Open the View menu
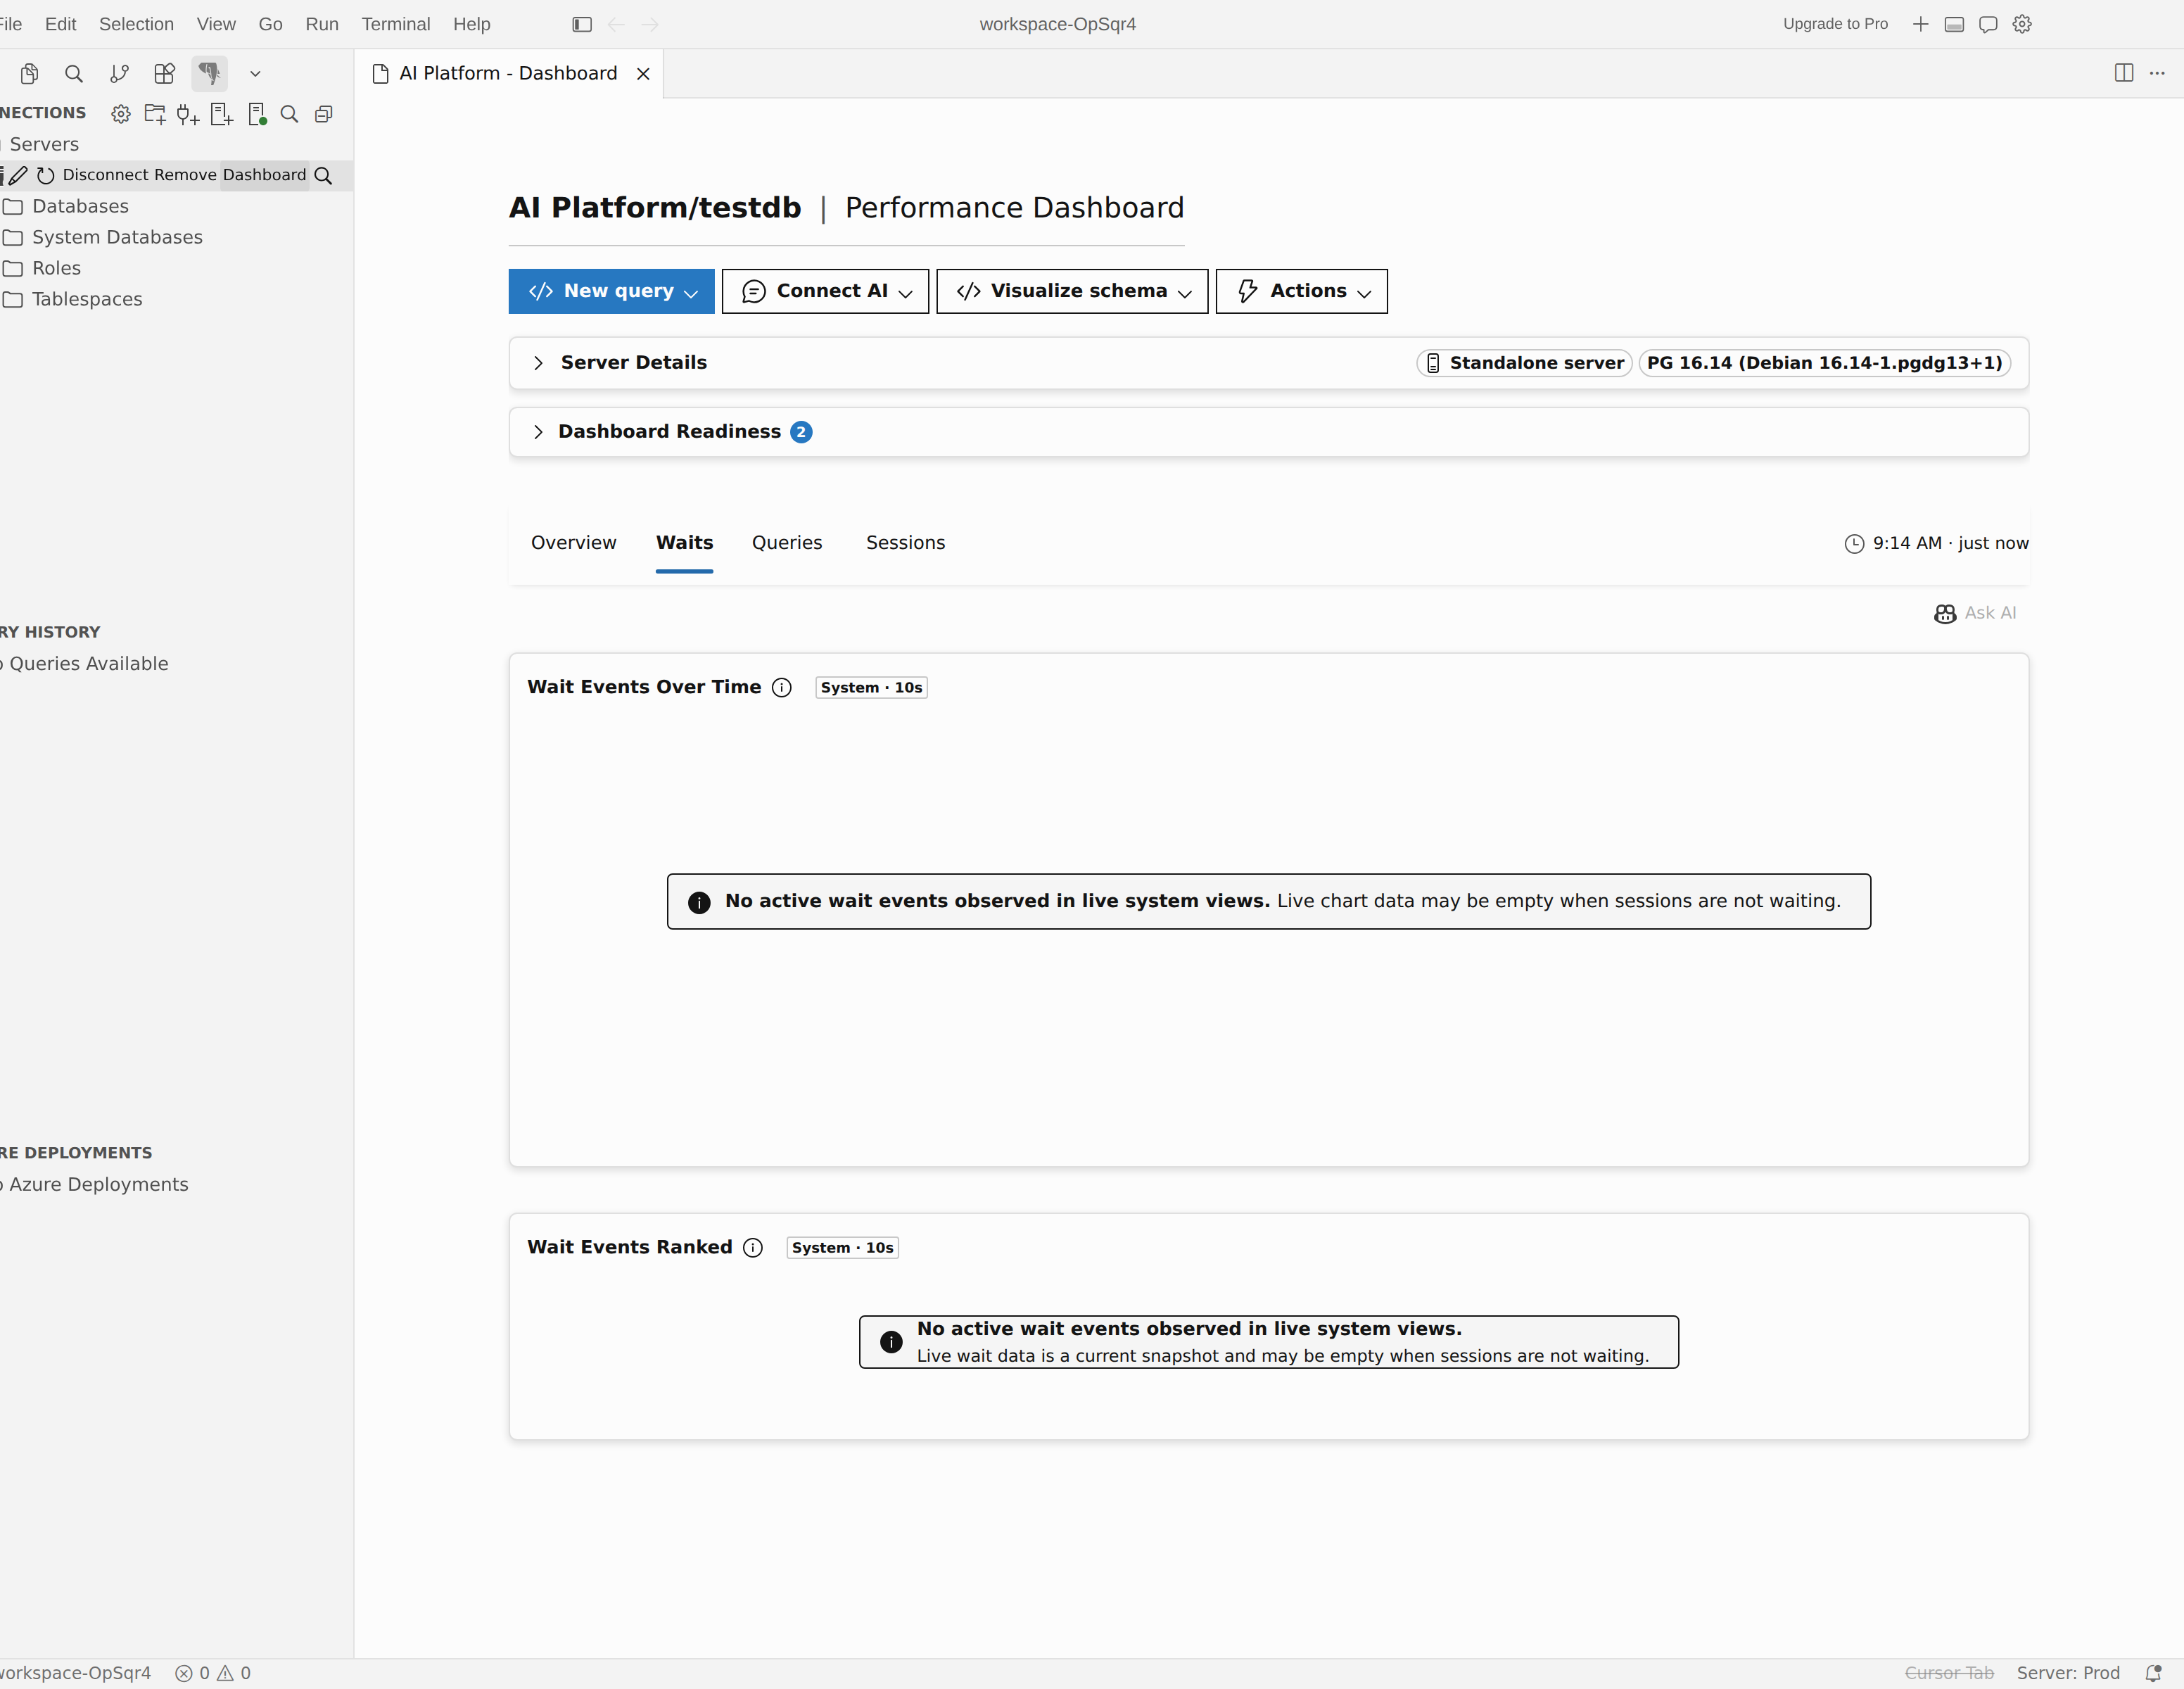2184x1689 pixels. (216, 24)
